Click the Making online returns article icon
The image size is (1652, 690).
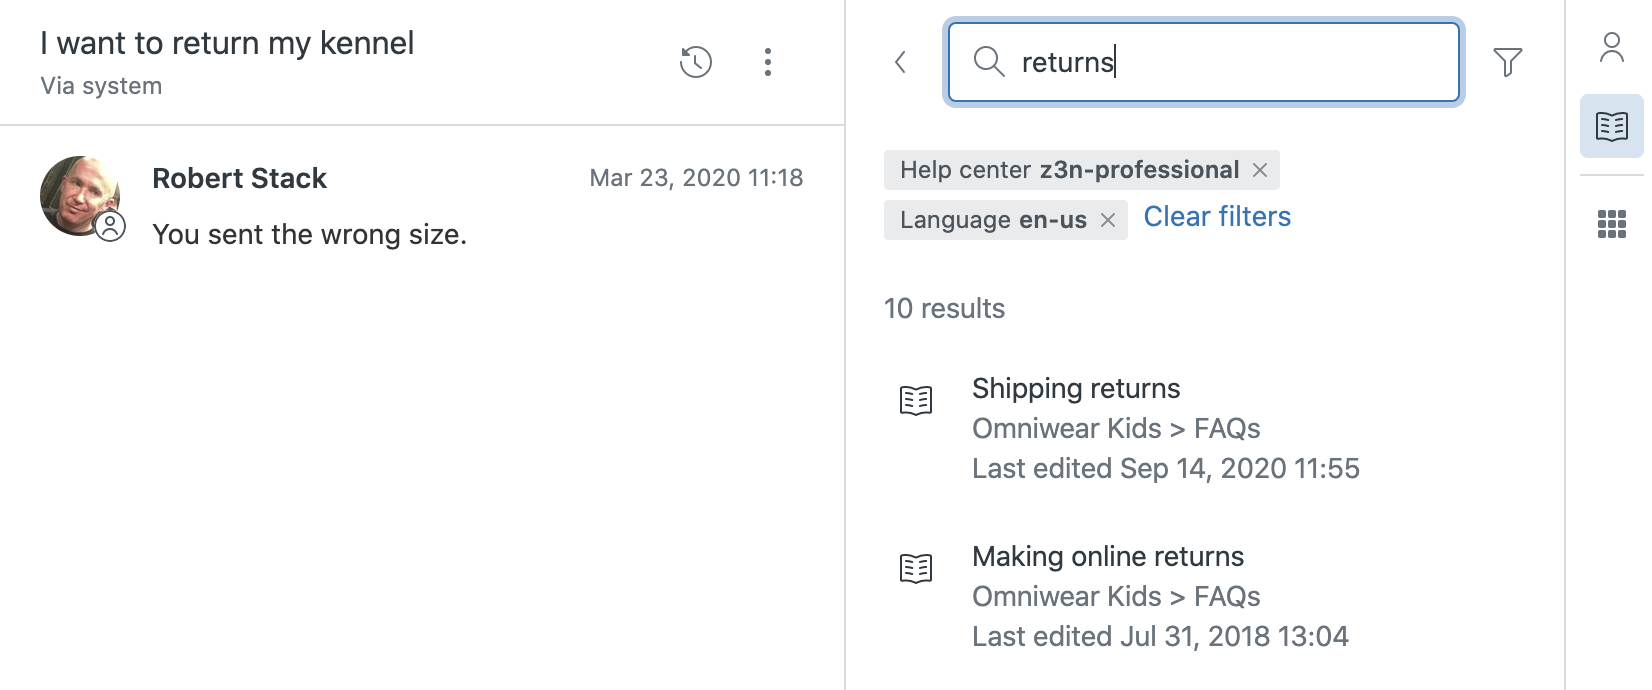pyautogui.click(x=916, y=568)
